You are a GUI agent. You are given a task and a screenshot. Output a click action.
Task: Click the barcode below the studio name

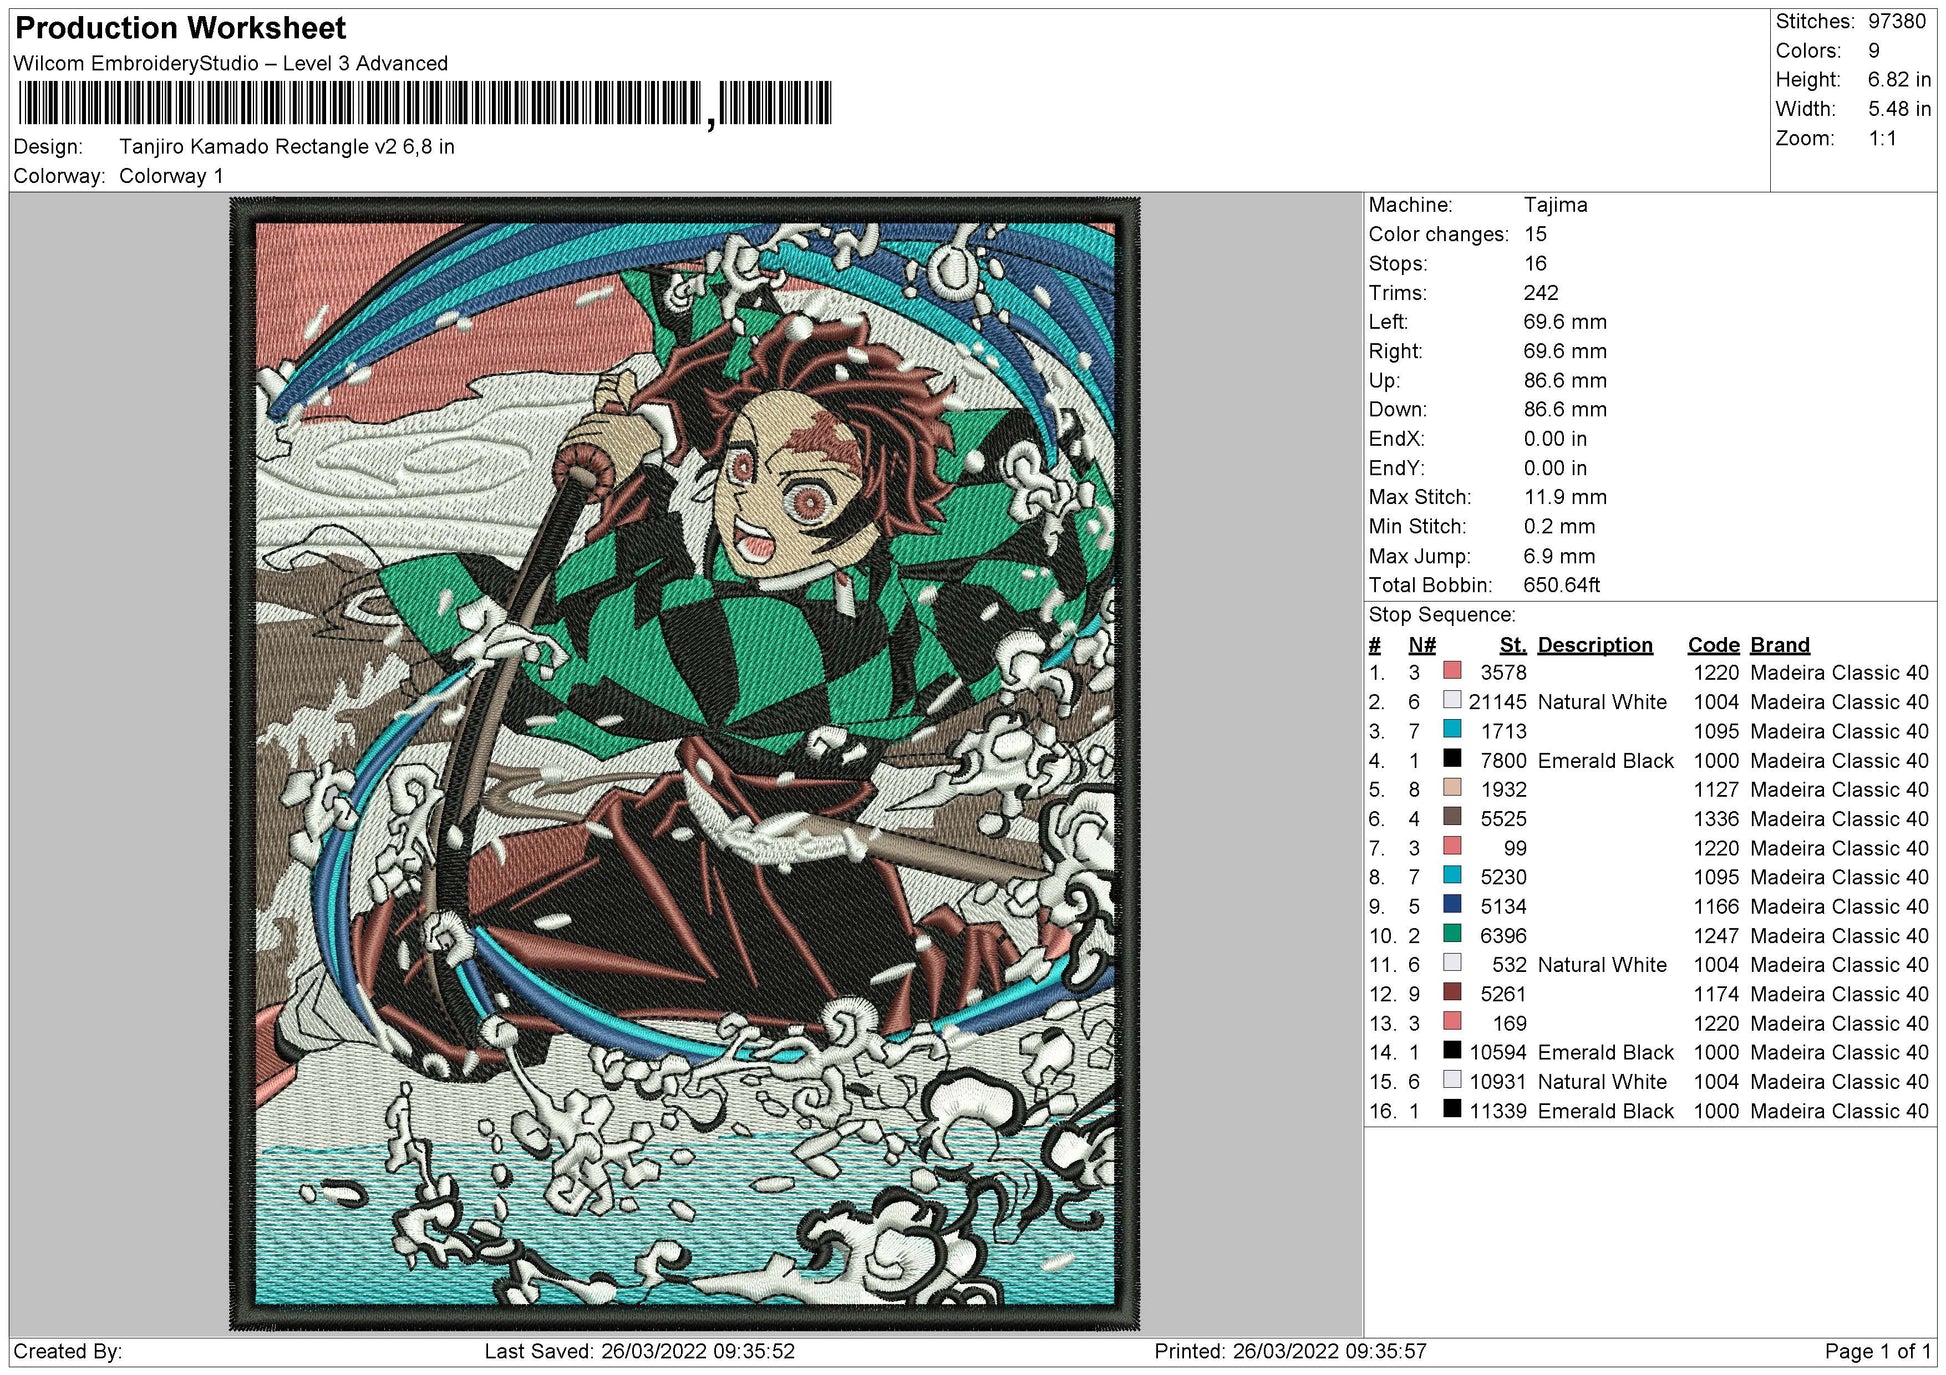425,103
